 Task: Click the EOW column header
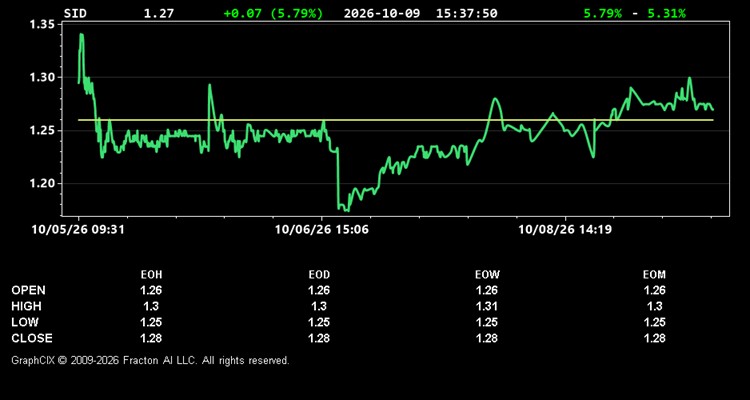pos(487,275)
